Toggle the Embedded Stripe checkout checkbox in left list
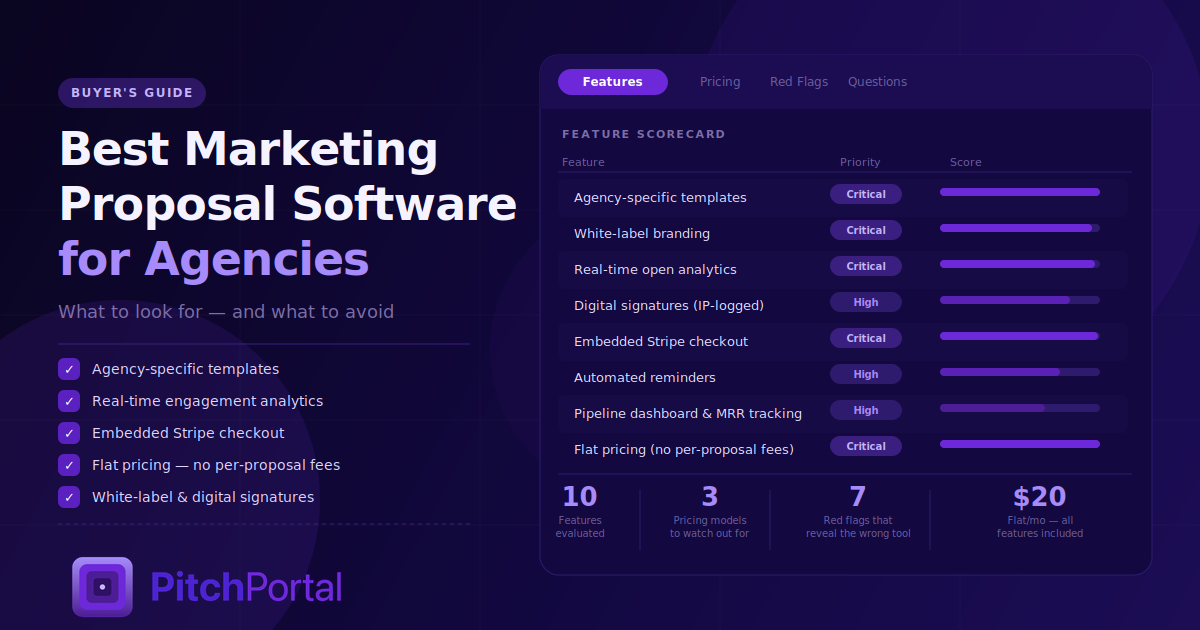 [x=69, y=433]
